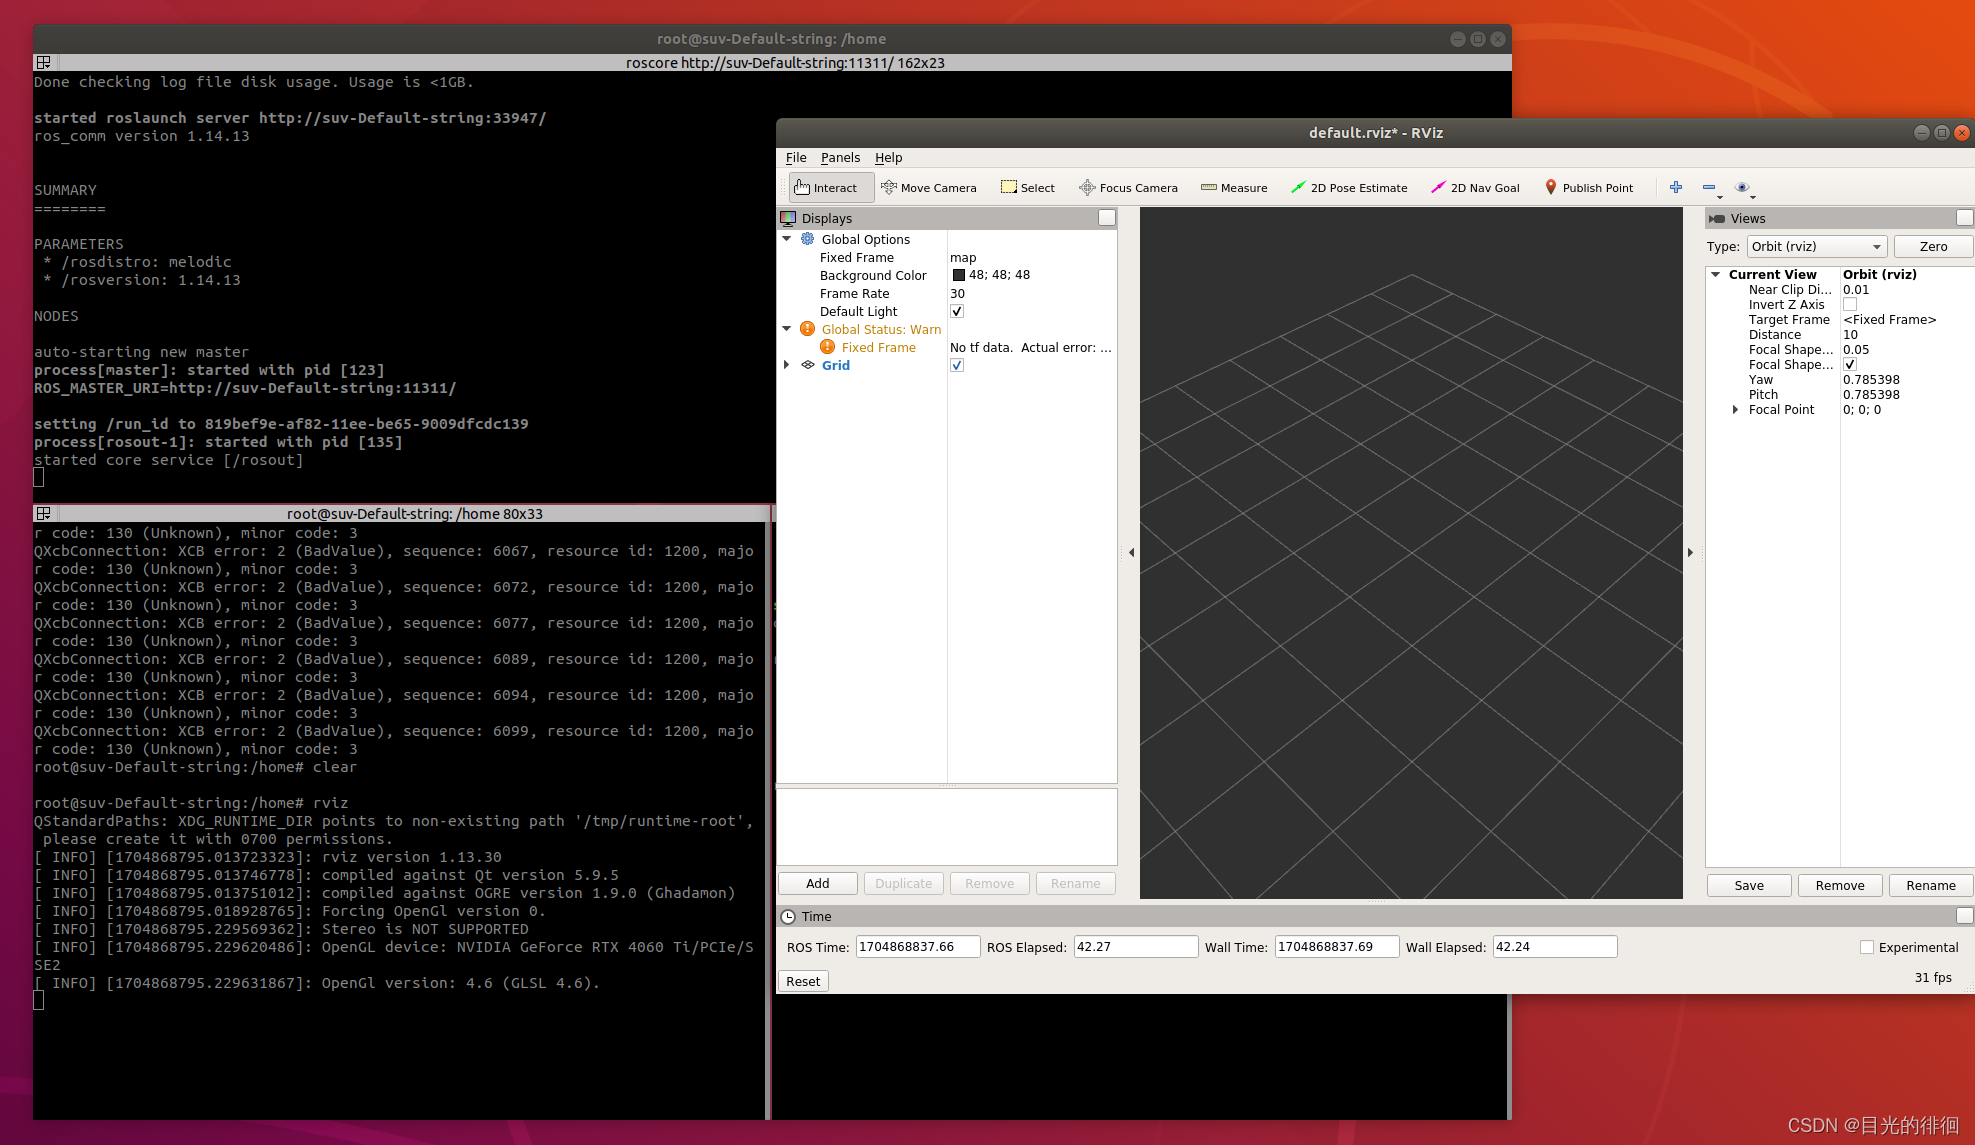1975x1145 pixels.
Task: Select the 2D Pose Estimate tool
Action: pyautogui.click(x=1349, y=187)
